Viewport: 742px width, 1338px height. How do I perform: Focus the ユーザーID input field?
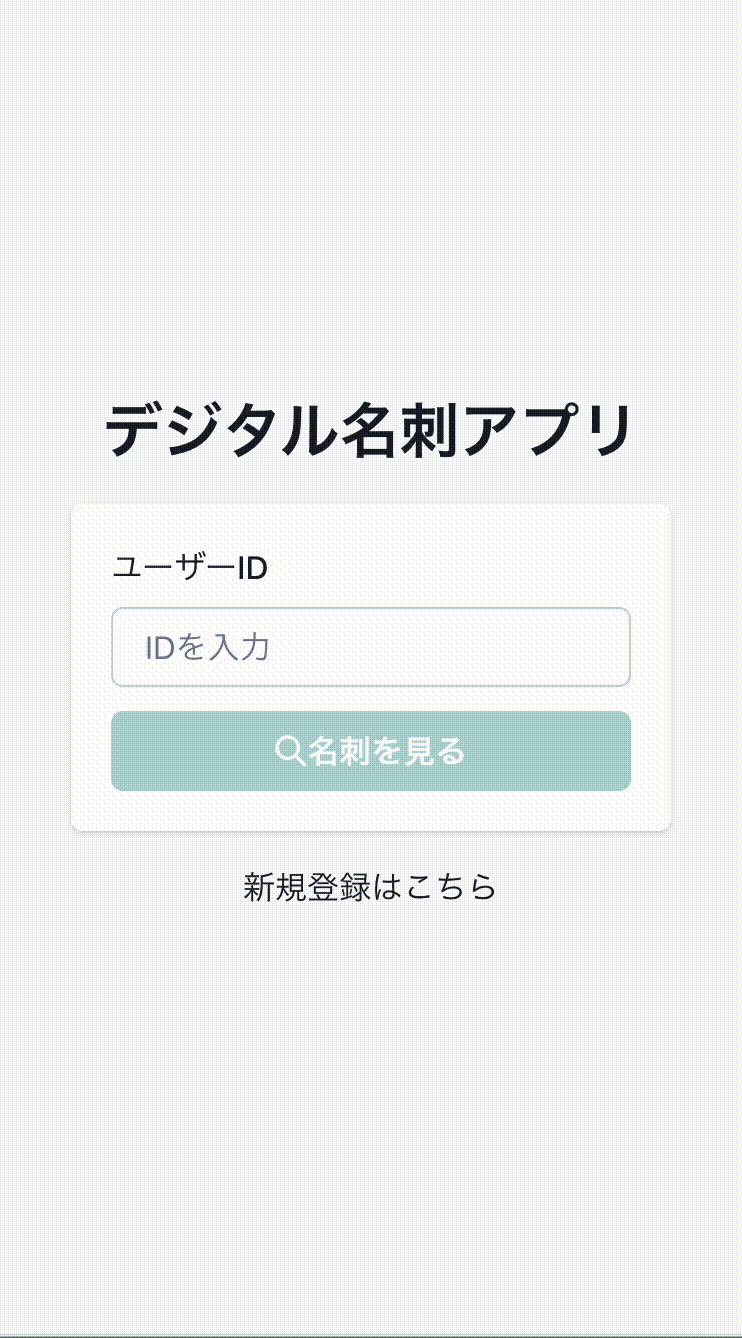coord(371,647)
